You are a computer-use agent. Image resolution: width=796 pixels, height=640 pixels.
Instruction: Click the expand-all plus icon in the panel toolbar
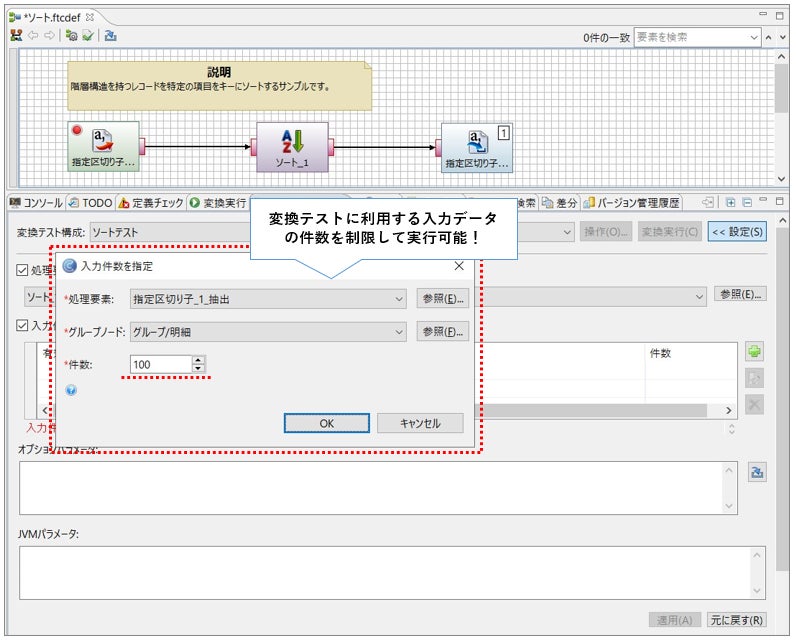tap(731, 203)
